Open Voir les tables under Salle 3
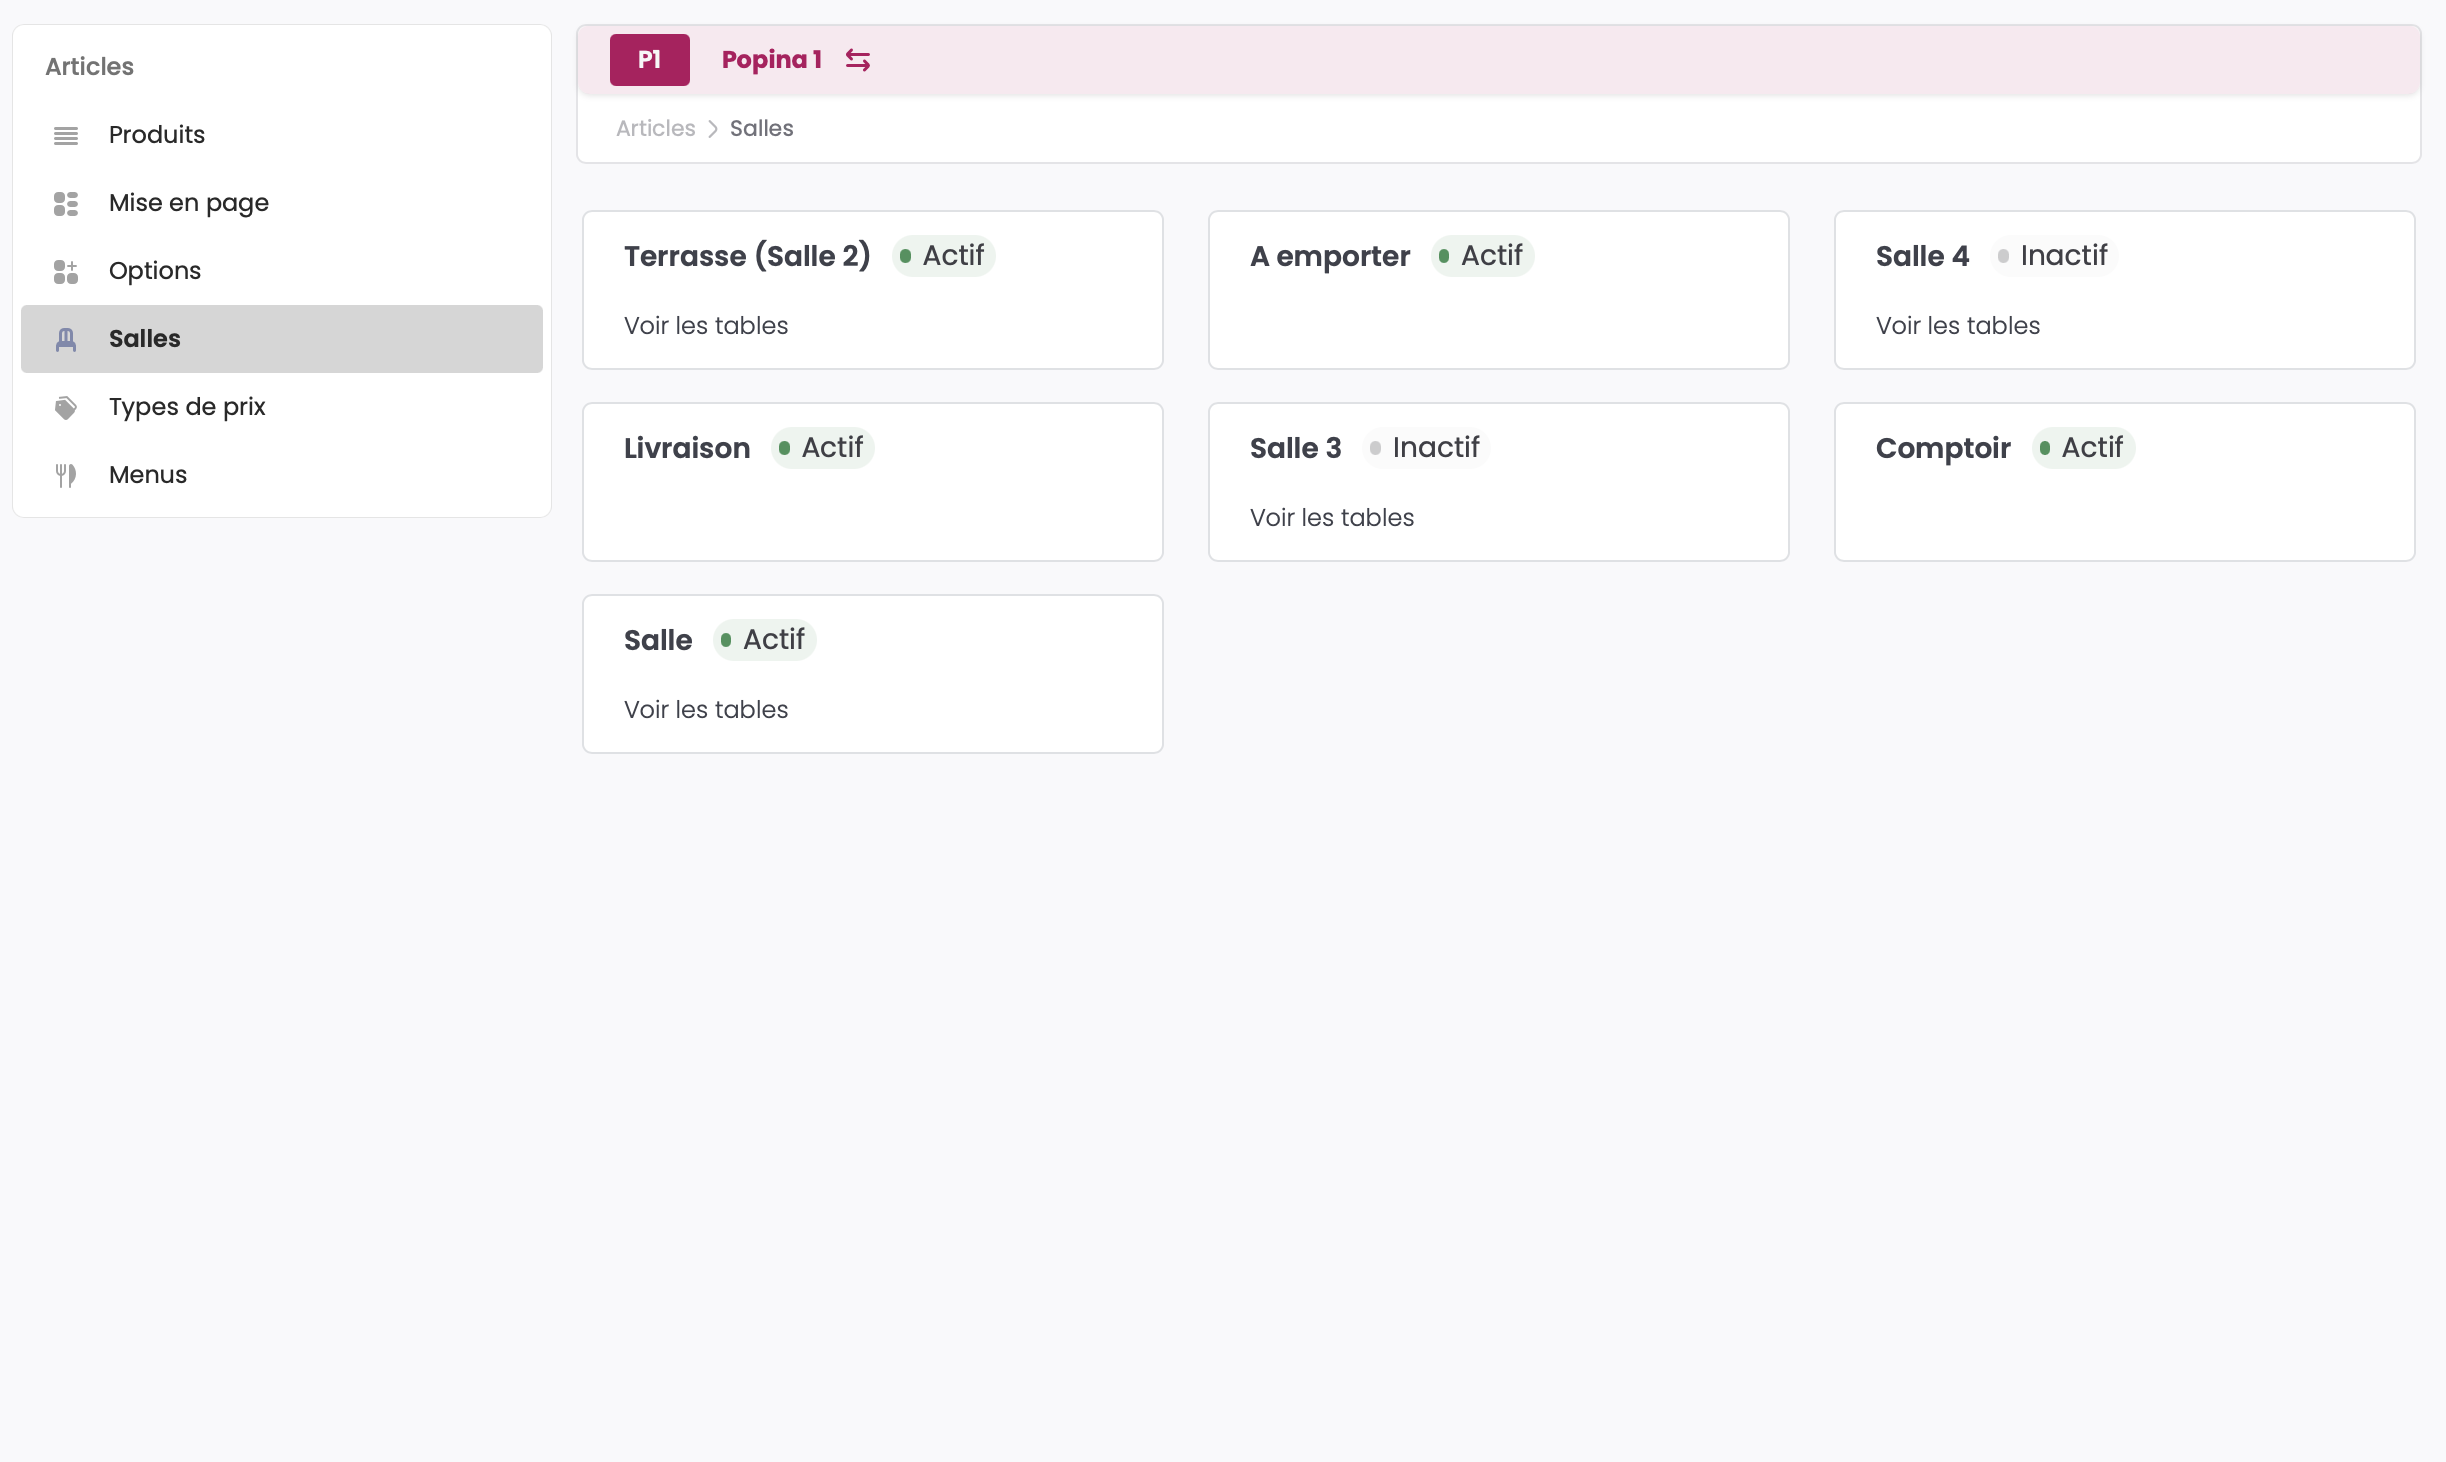 click(1332, 518)
